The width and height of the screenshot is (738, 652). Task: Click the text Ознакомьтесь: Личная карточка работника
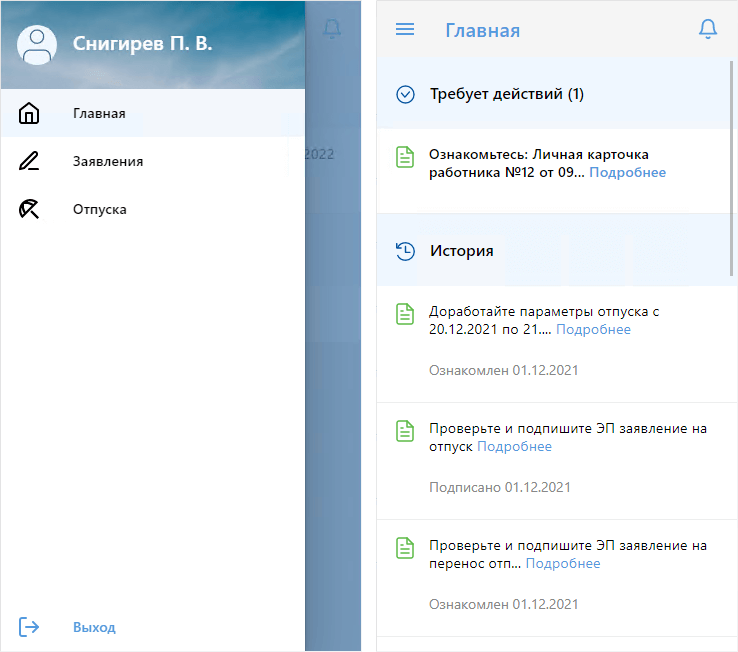538,163
